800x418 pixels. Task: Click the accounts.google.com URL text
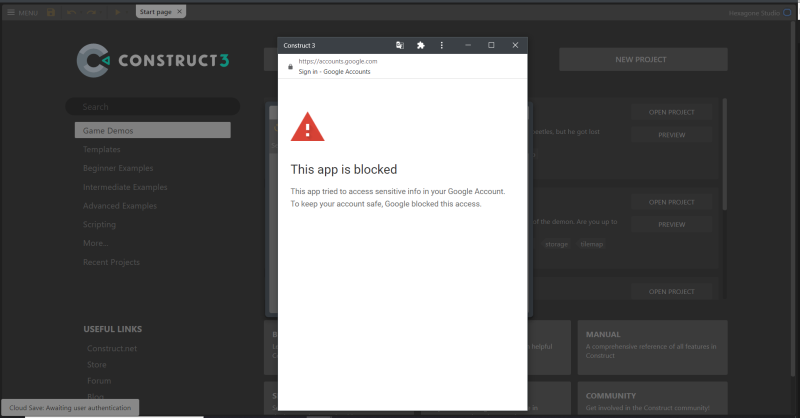[338, 61]
